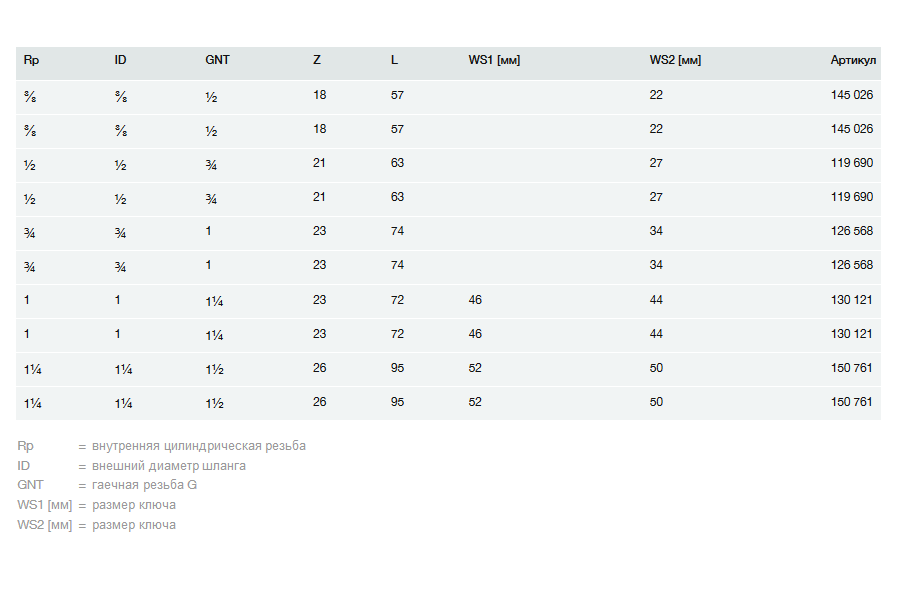Click the legend text 'внешний диаметр шланга'

click(168, 466)
